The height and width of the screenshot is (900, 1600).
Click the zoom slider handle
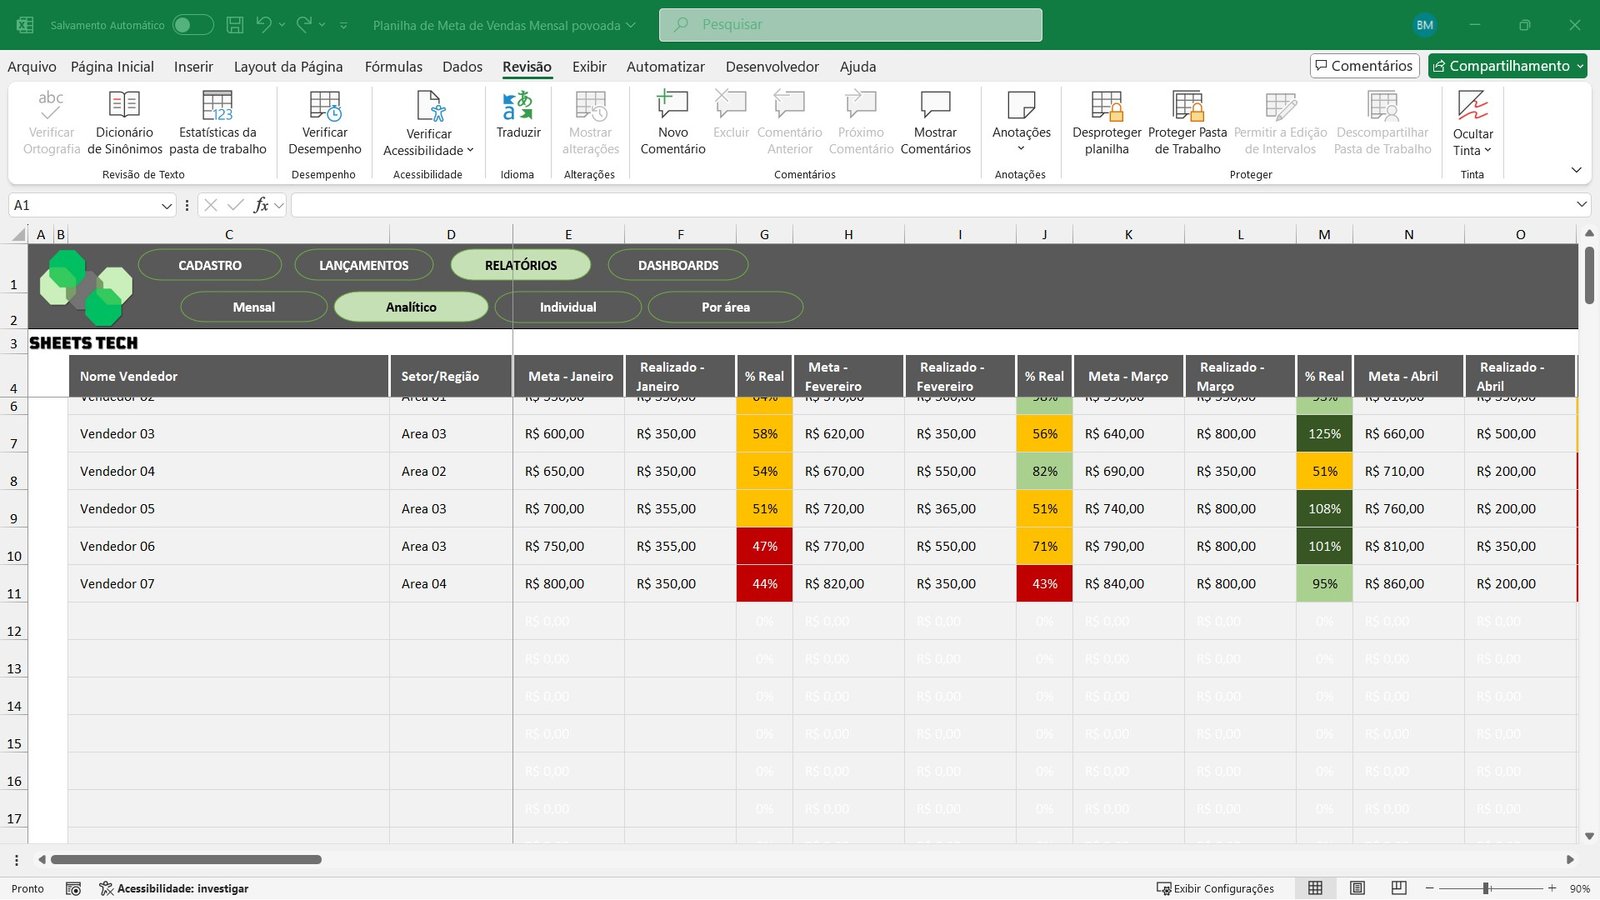click(x=1487, y=888)
